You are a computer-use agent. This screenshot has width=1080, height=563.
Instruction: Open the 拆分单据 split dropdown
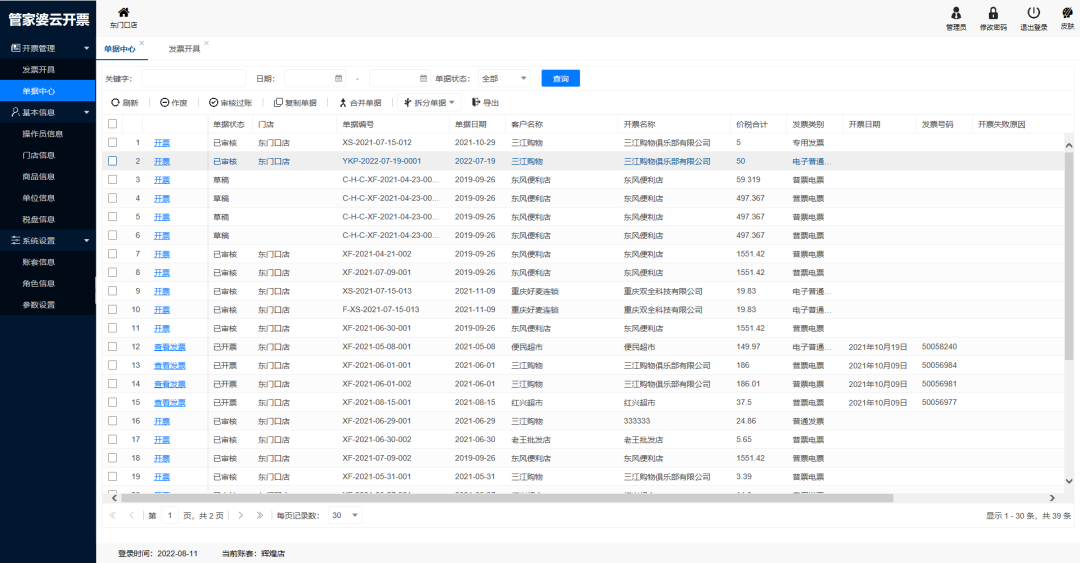(x=430, y=103)
